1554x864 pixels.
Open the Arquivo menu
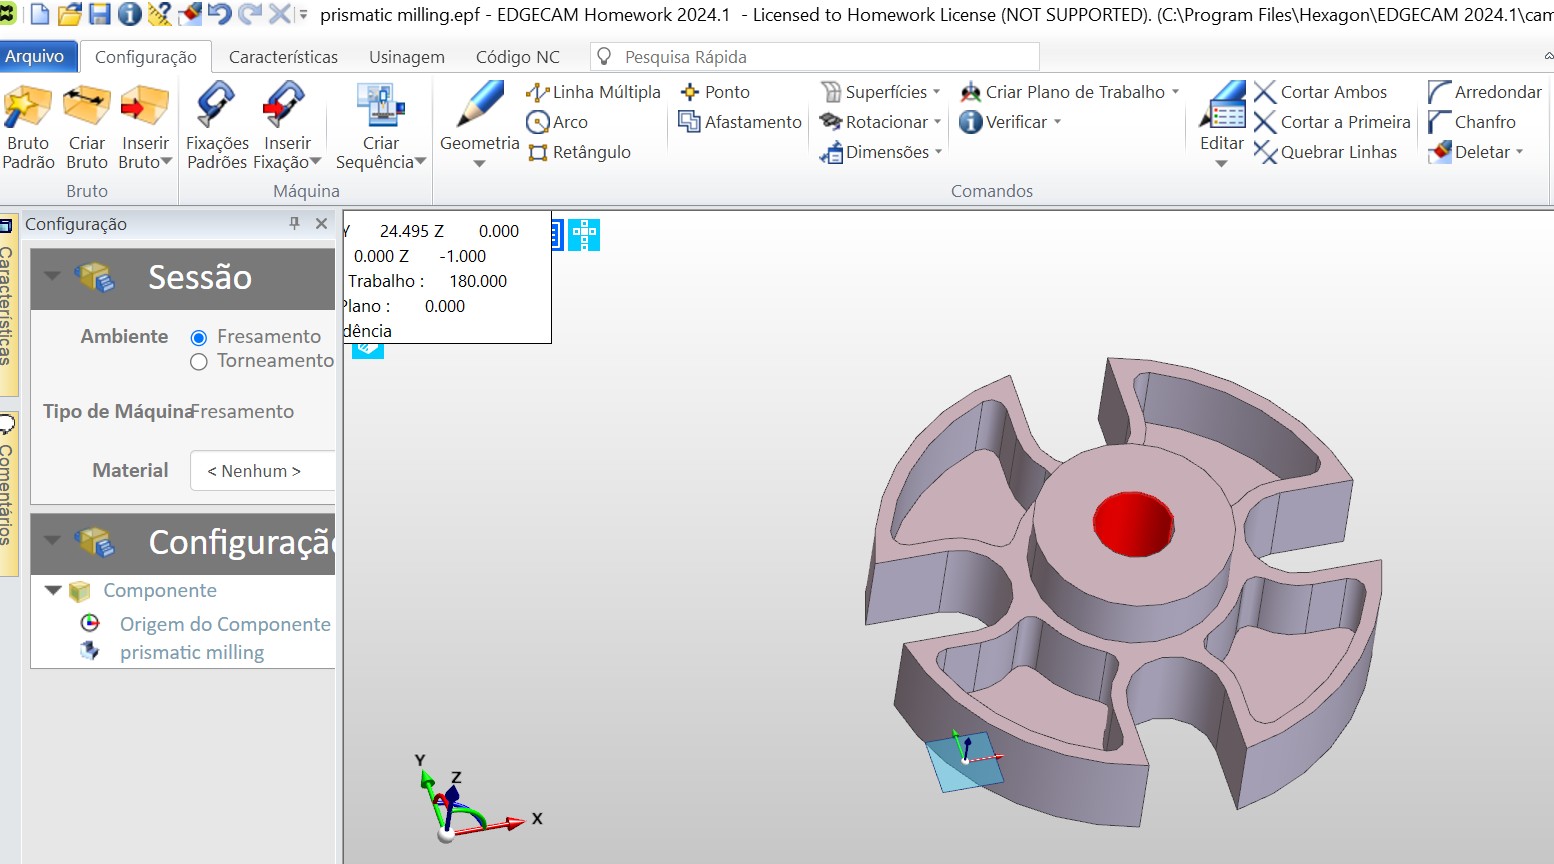coord(35,57)
